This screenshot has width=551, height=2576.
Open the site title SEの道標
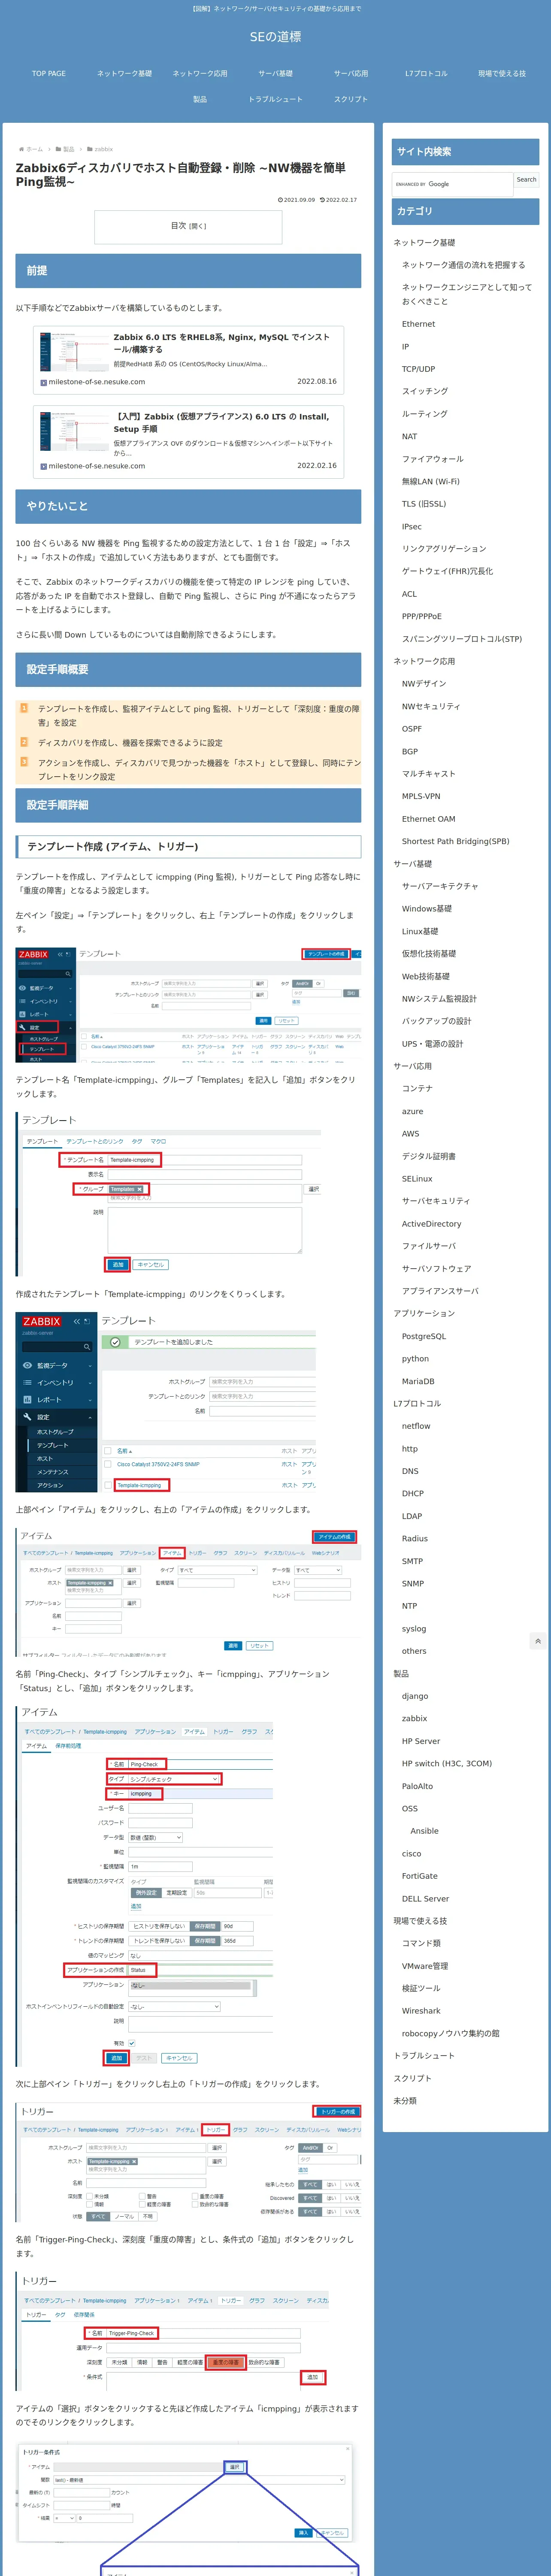(x=275, y=37)
